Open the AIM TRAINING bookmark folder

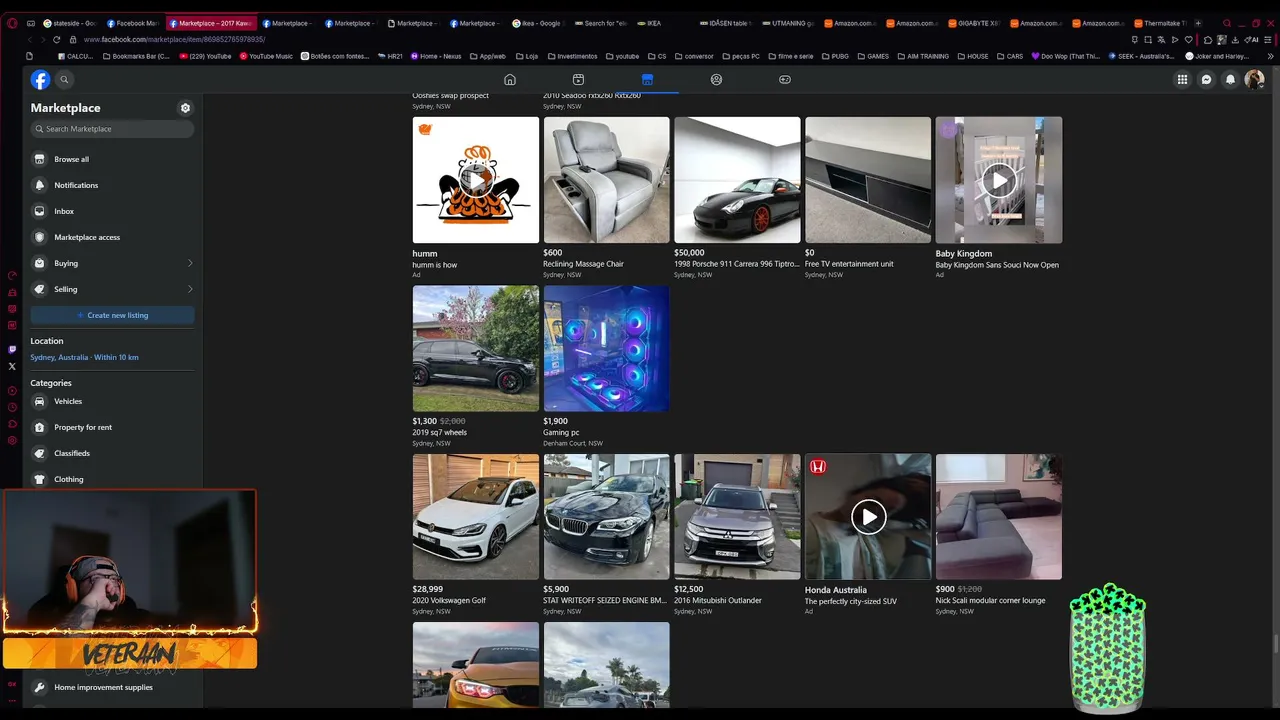pos(922,56)
